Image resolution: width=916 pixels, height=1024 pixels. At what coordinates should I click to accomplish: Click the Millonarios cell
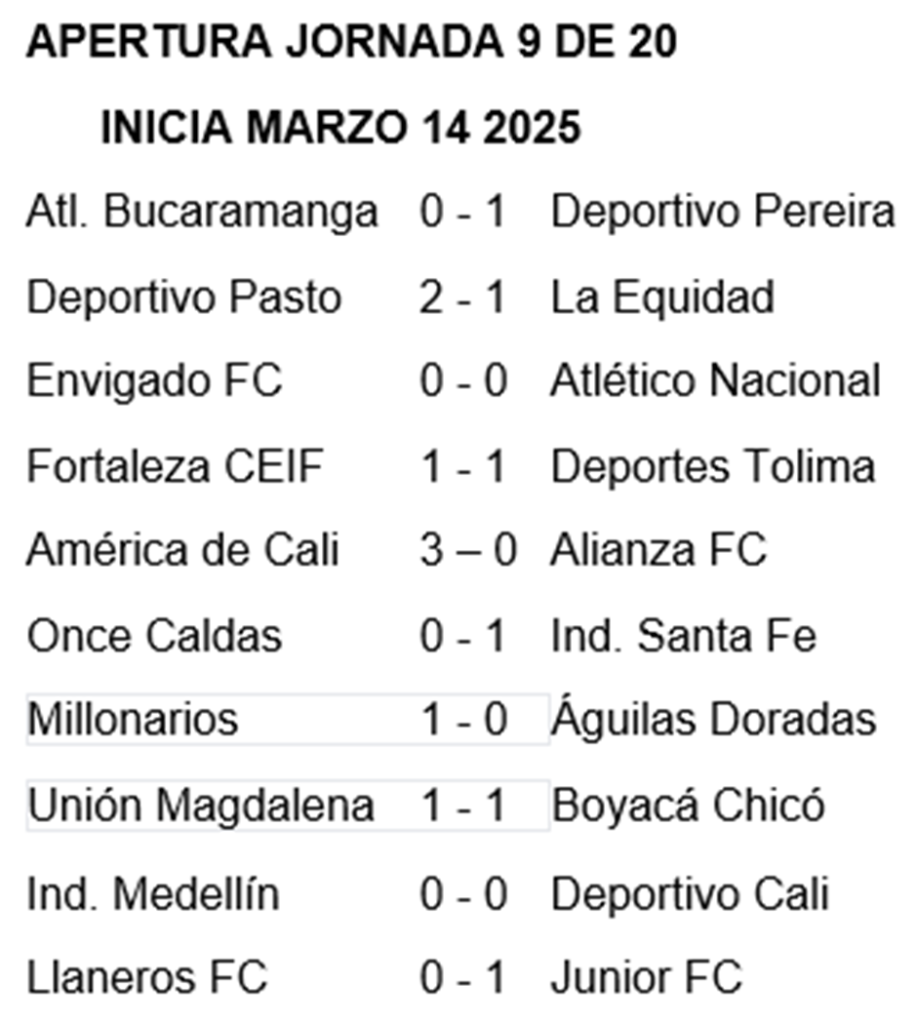[x=288, y=719]
